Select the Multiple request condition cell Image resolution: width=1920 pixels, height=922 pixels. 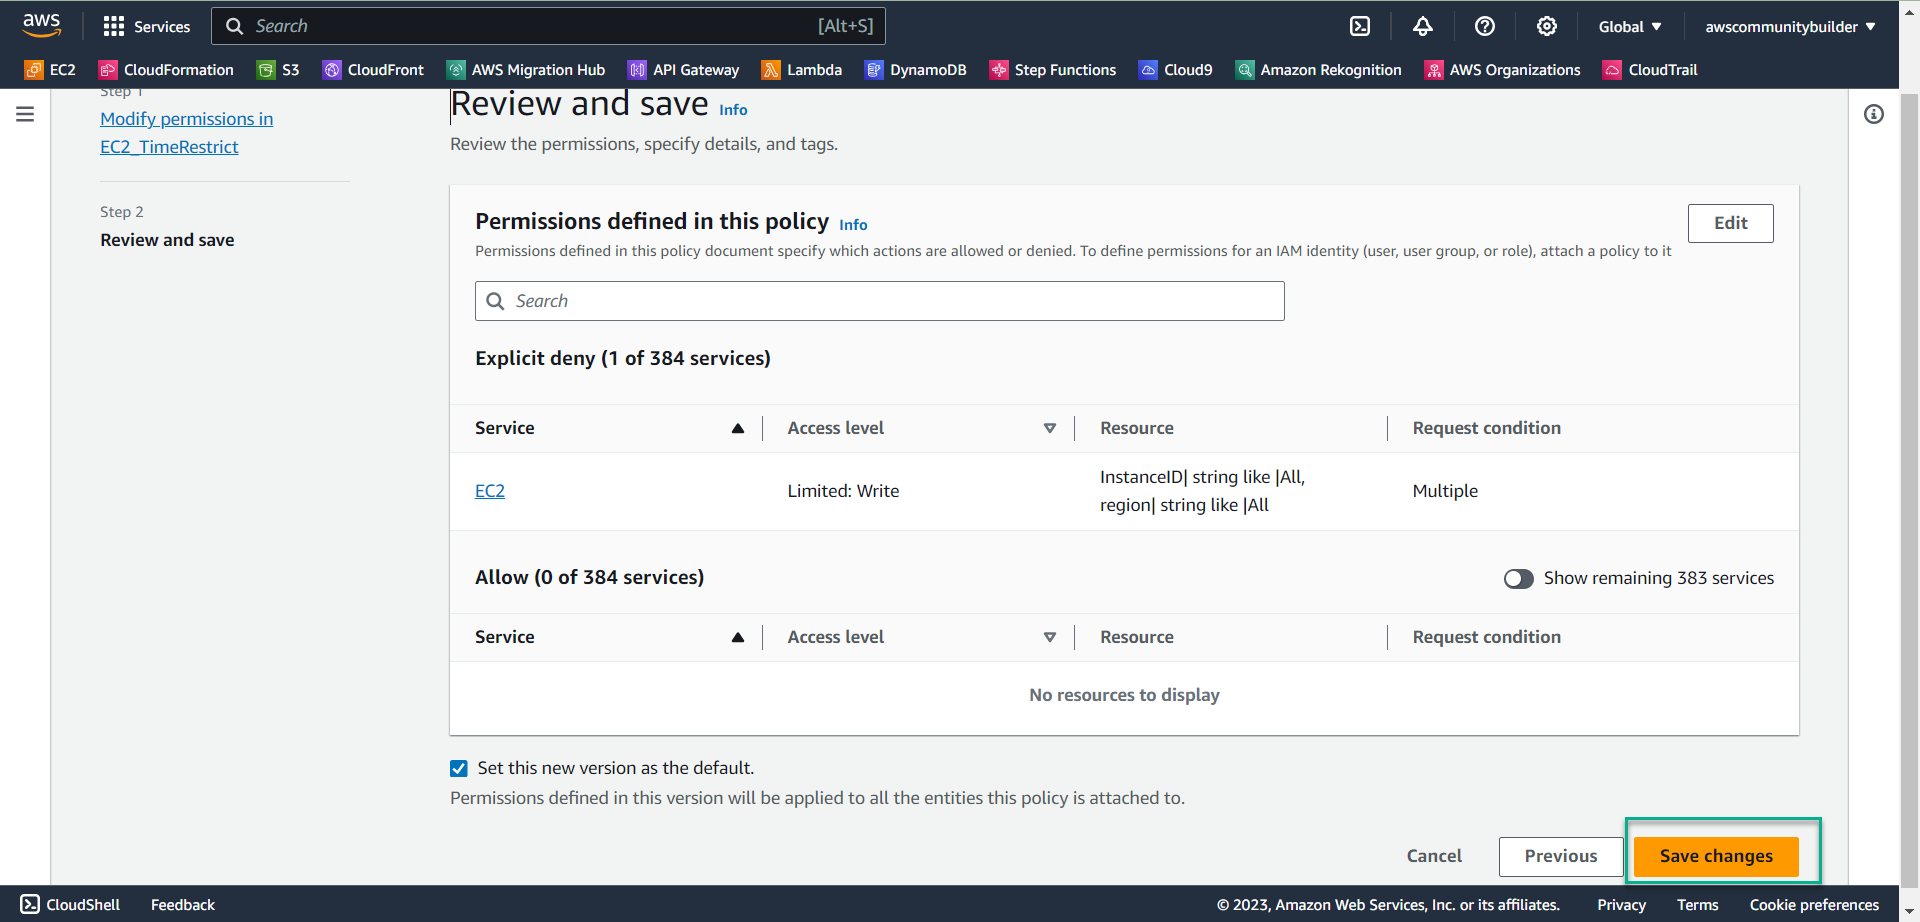[1445, 491]
